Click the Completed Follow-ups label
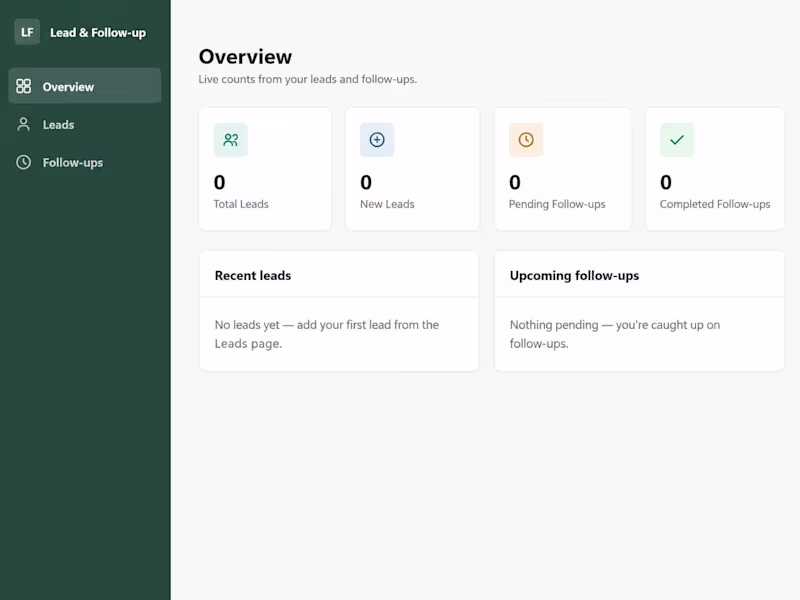The height and width of the screenshot is (600, 800). pyautogui.click(x=715, y=204)
